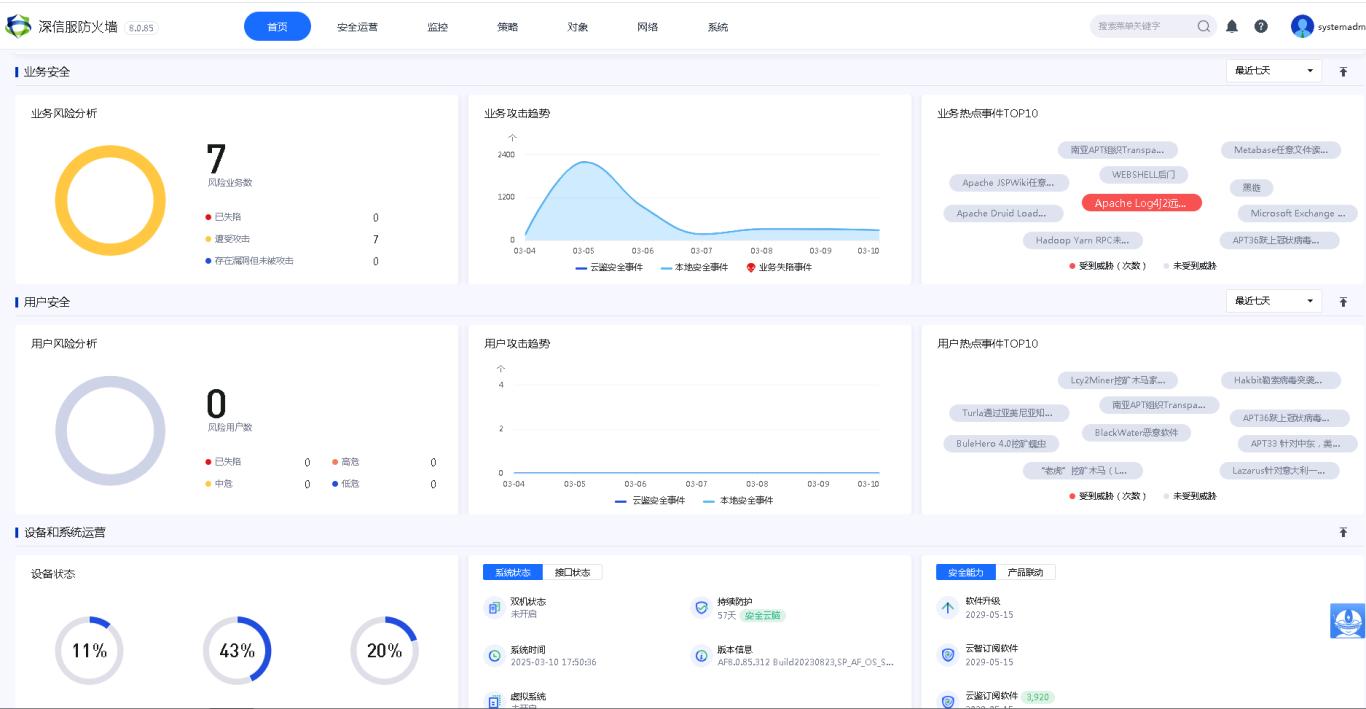Toggle 受到威胁 legend in 用户热点事件TOP10
The image size is (1366, 709).
tap(1107, 496)
